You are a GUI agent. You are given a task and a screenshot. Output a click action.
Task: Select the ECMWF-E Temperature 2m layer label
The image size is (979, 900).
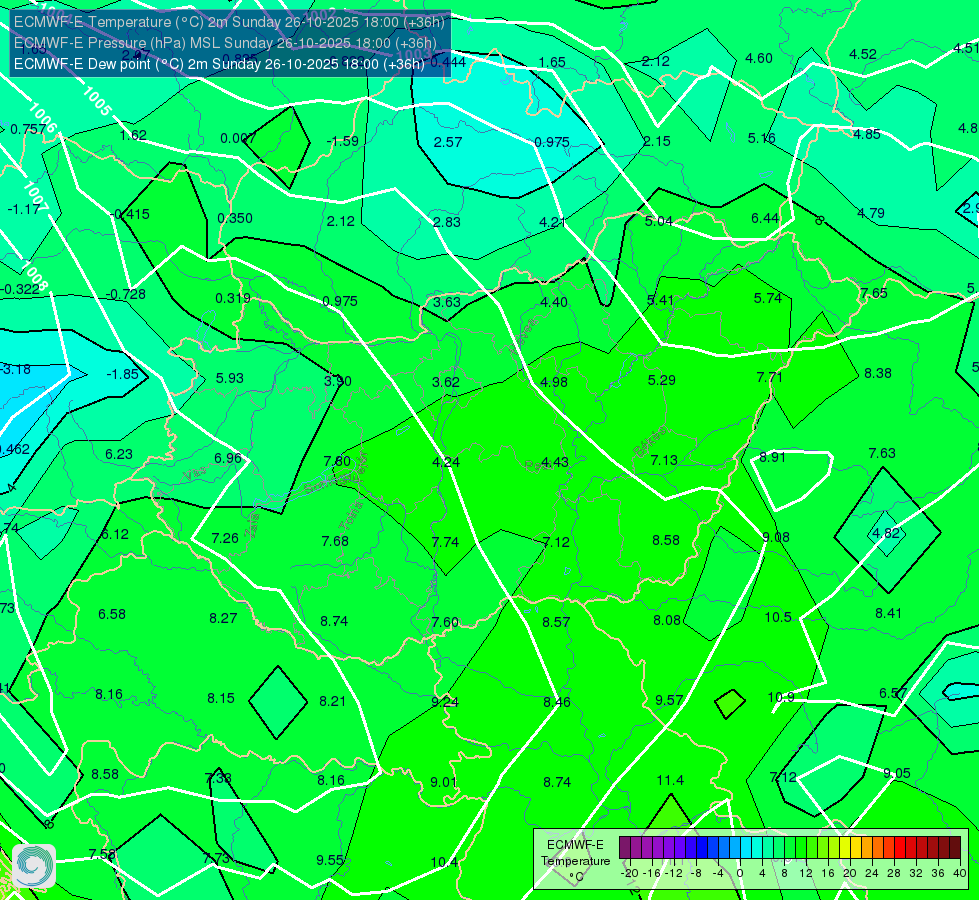click(x=229, y=22)
